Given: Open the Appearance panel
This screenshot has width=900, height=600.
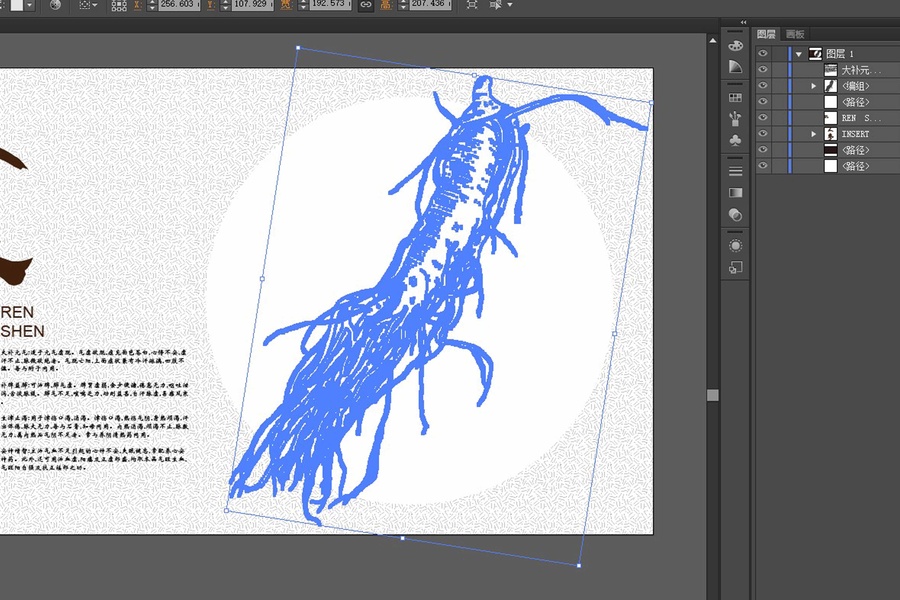Looking at the screenshot, I should point(735,246).
